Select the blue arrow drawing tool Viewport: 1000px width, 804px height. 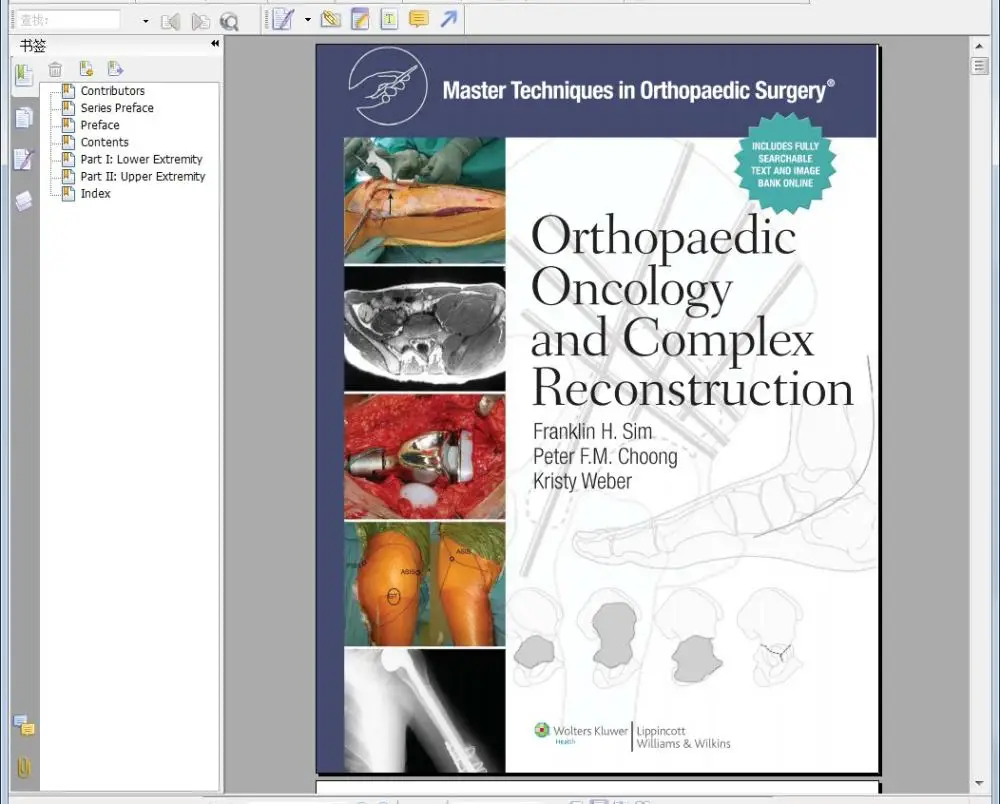[x=449, y=19]
